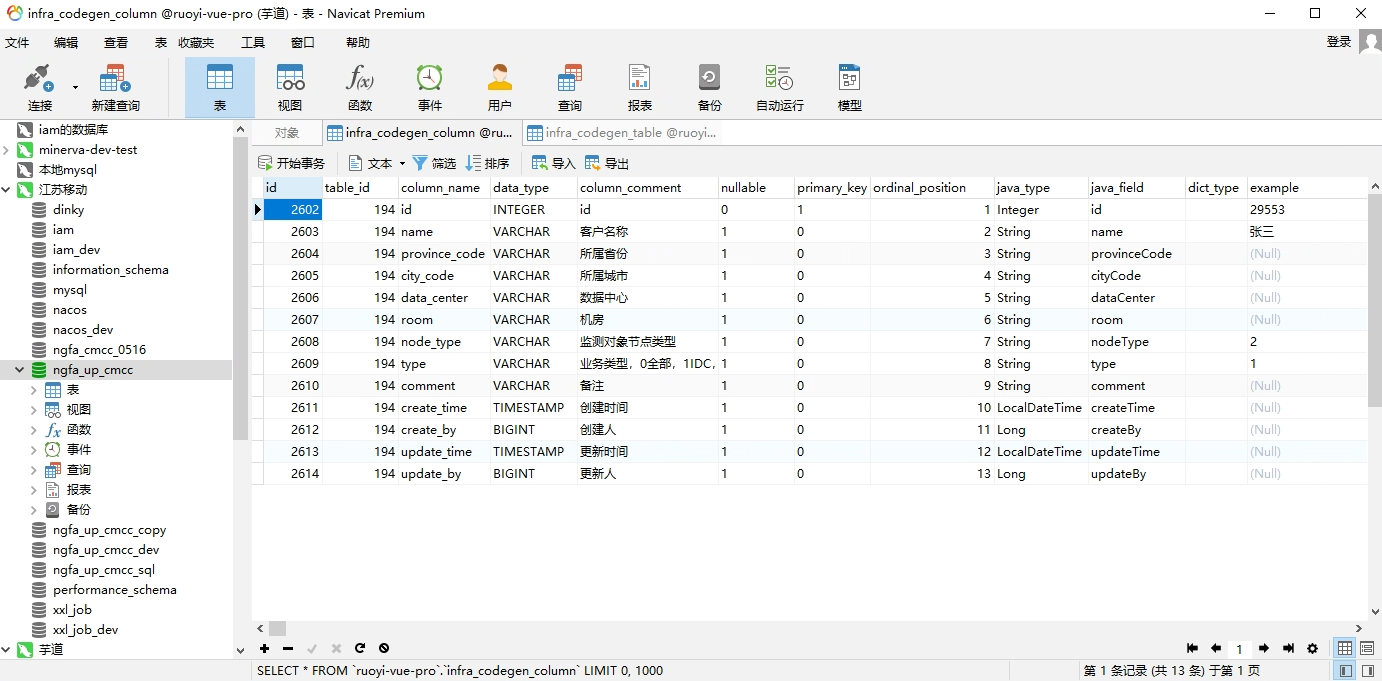Toggle the right-side info pane button
The image size is (1382, 681).
point(1367,671)
